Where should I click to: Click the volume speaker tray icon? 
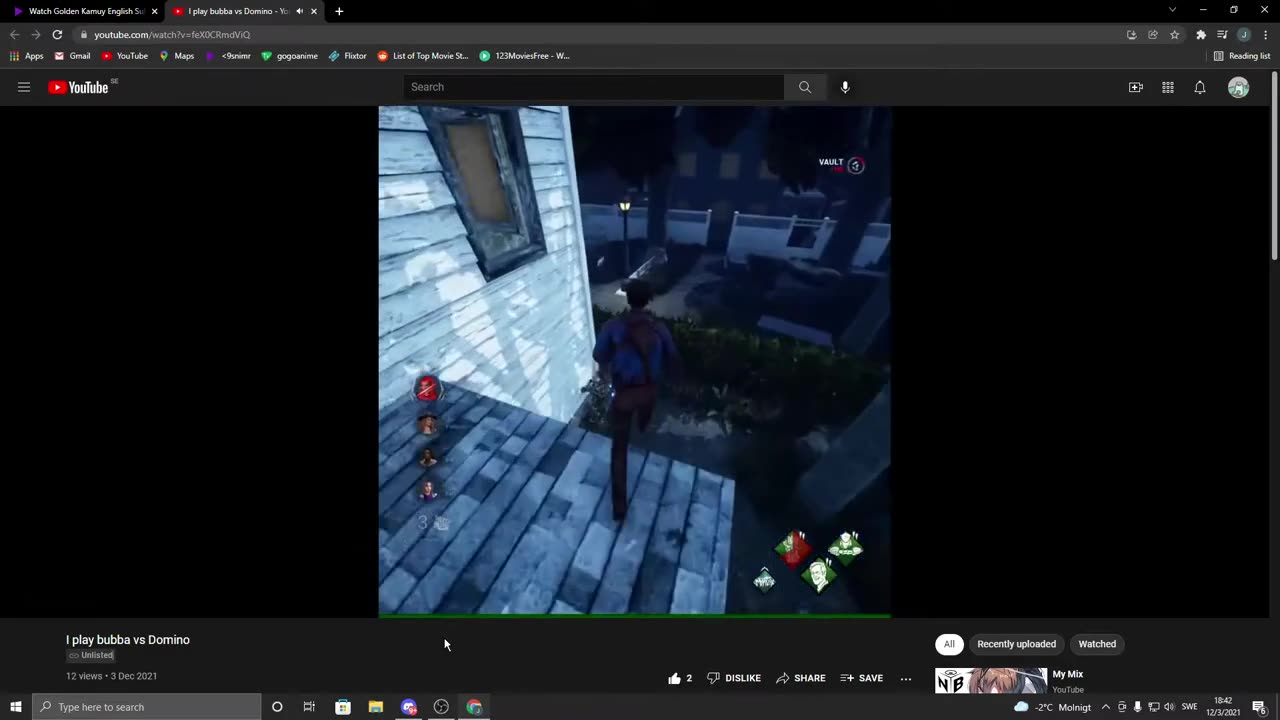[x=1169, y=707]
